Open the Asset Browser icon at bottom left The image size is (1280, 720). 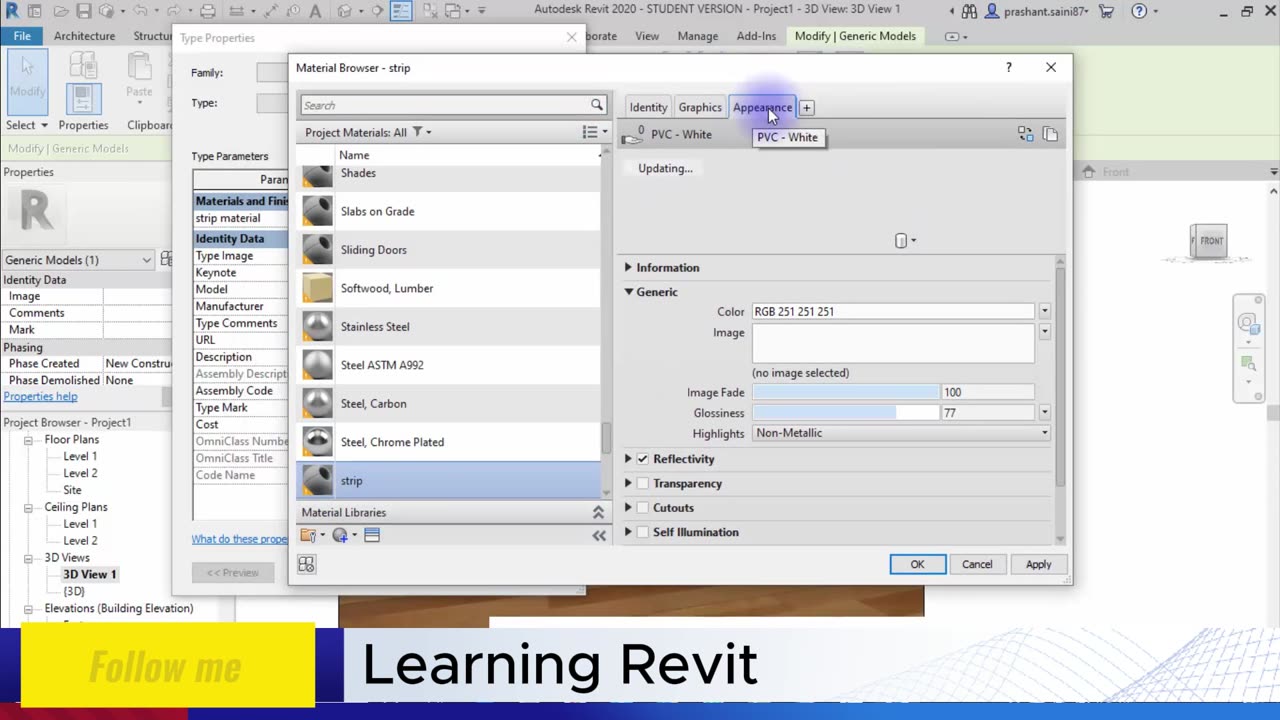(307, 565)
